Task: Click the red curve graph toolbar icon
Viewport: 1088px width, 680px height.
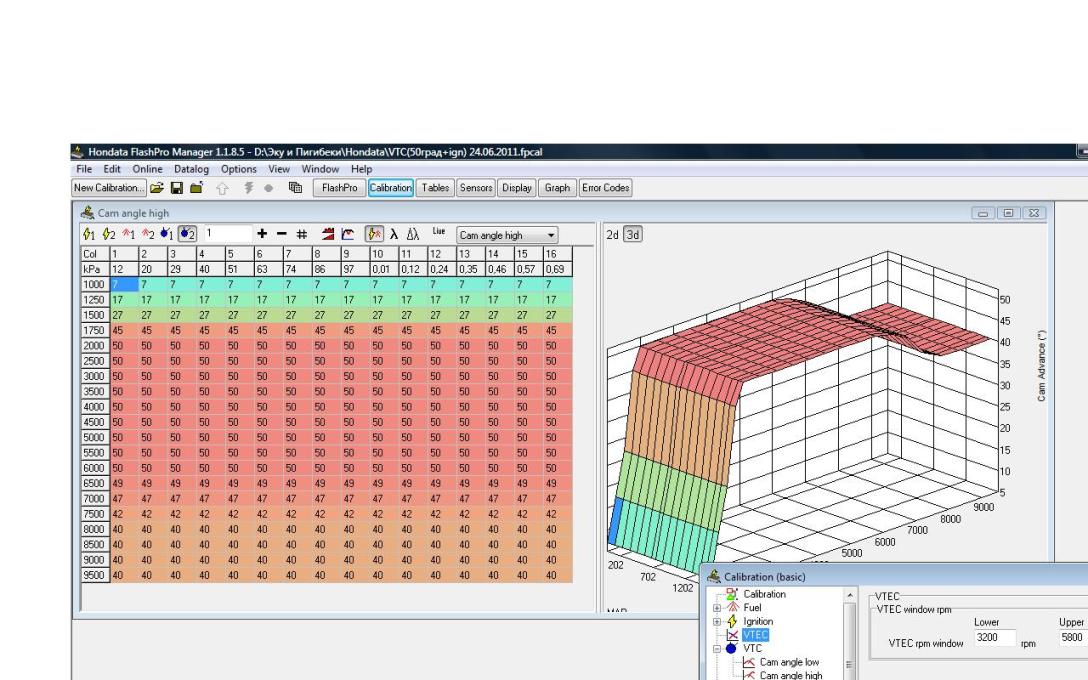Action: pos(348,235)
